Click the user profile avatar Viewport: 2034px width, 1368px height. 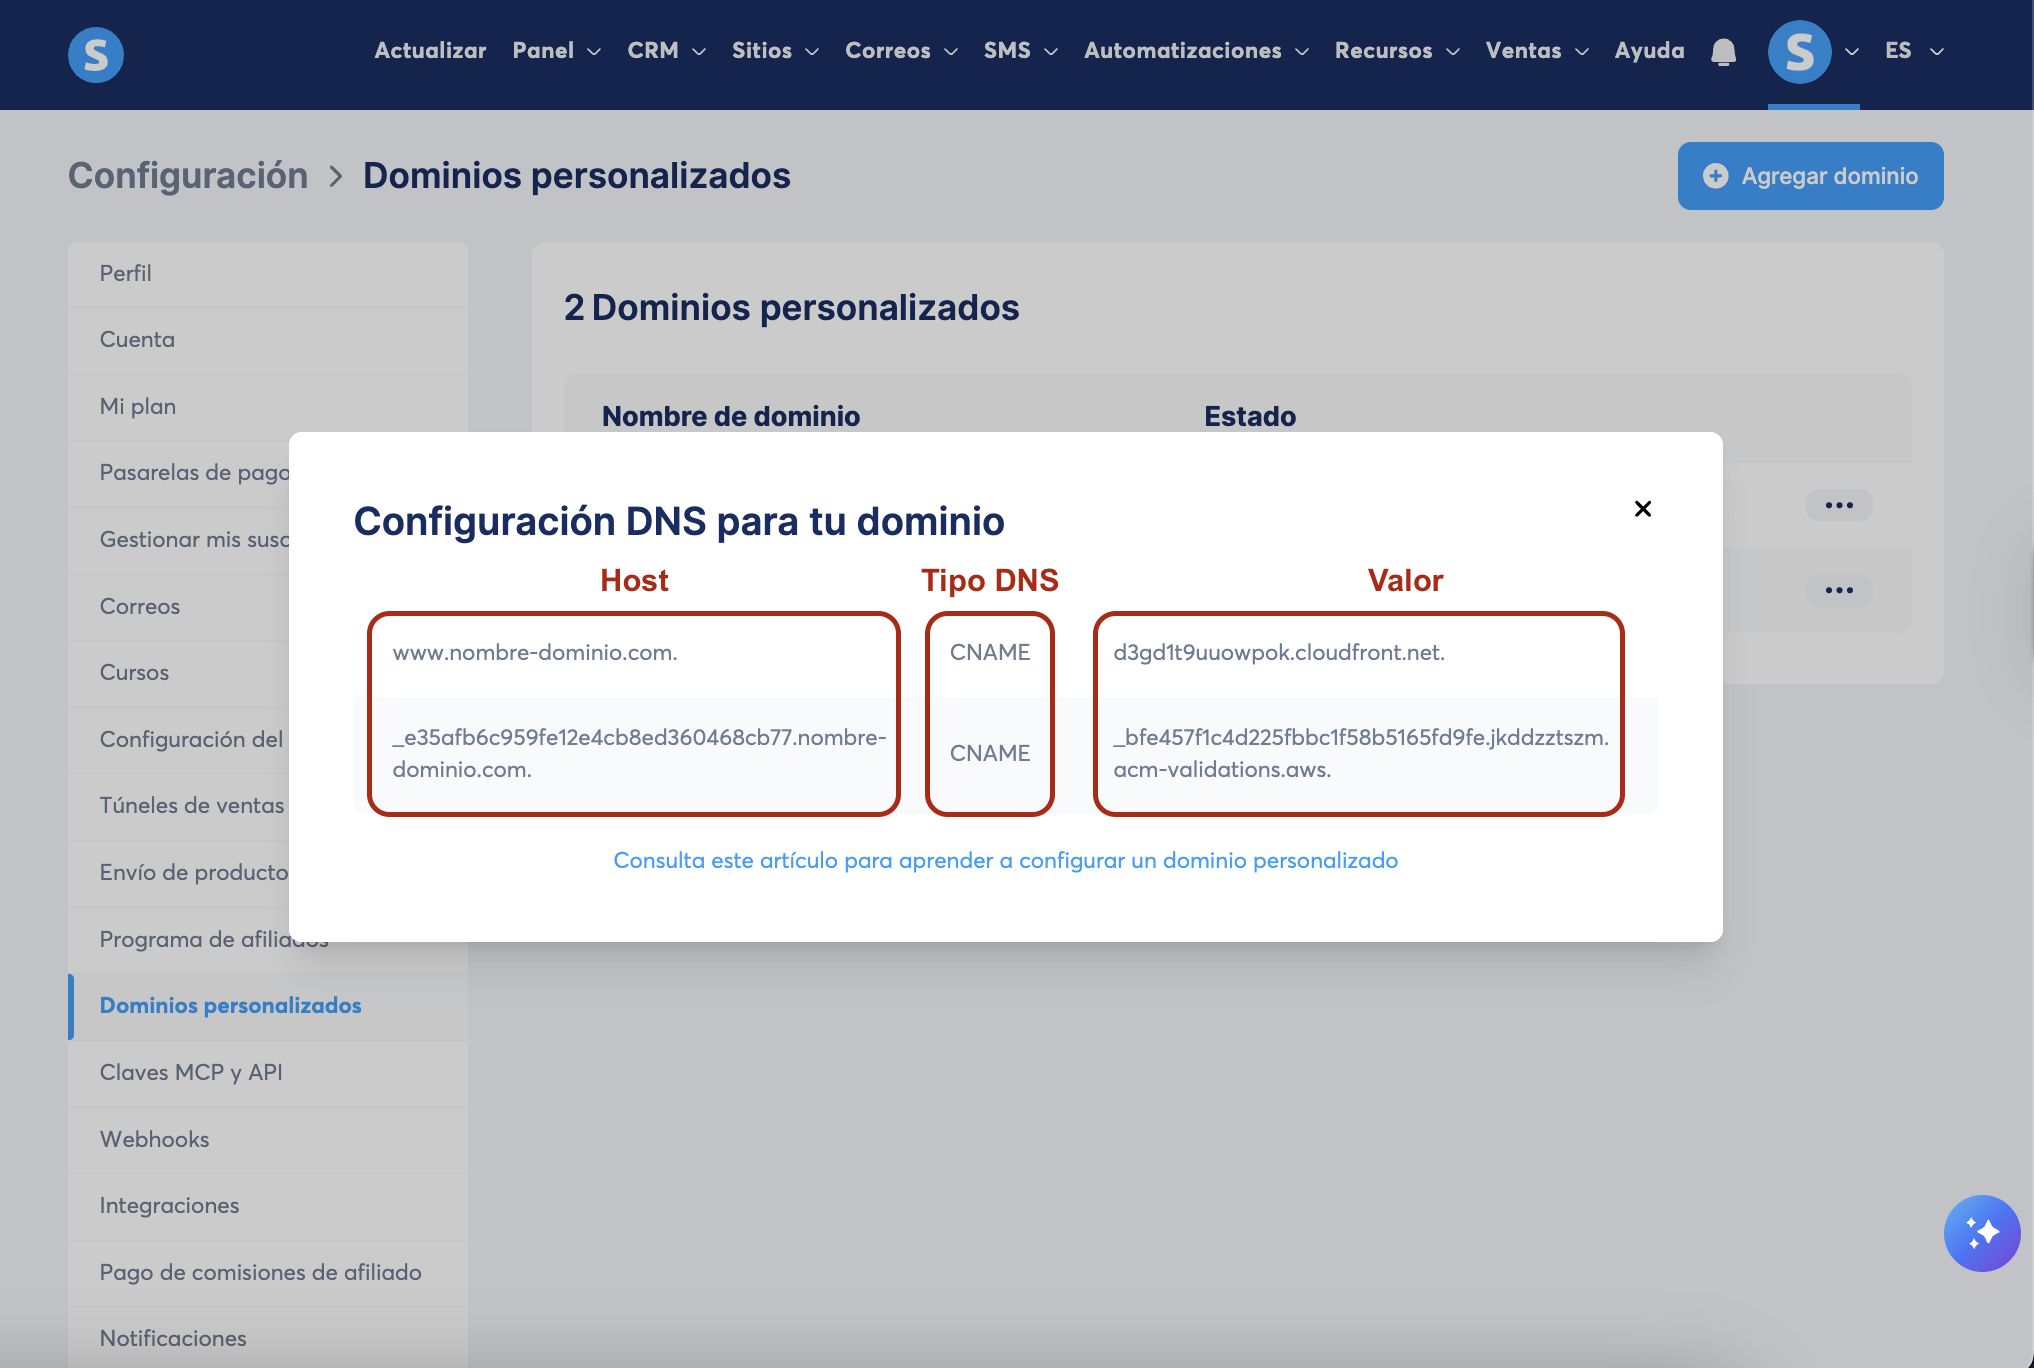click(1799, 52)
